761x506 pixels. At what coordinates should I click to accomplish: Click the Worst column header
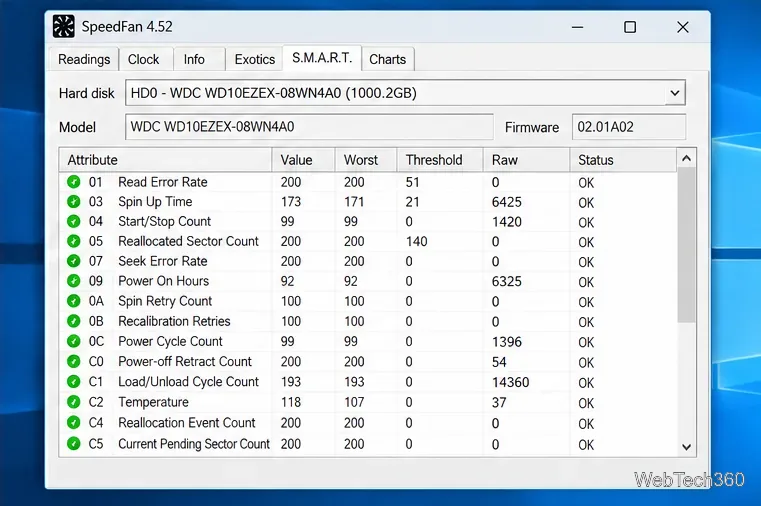tap(366, 160)
